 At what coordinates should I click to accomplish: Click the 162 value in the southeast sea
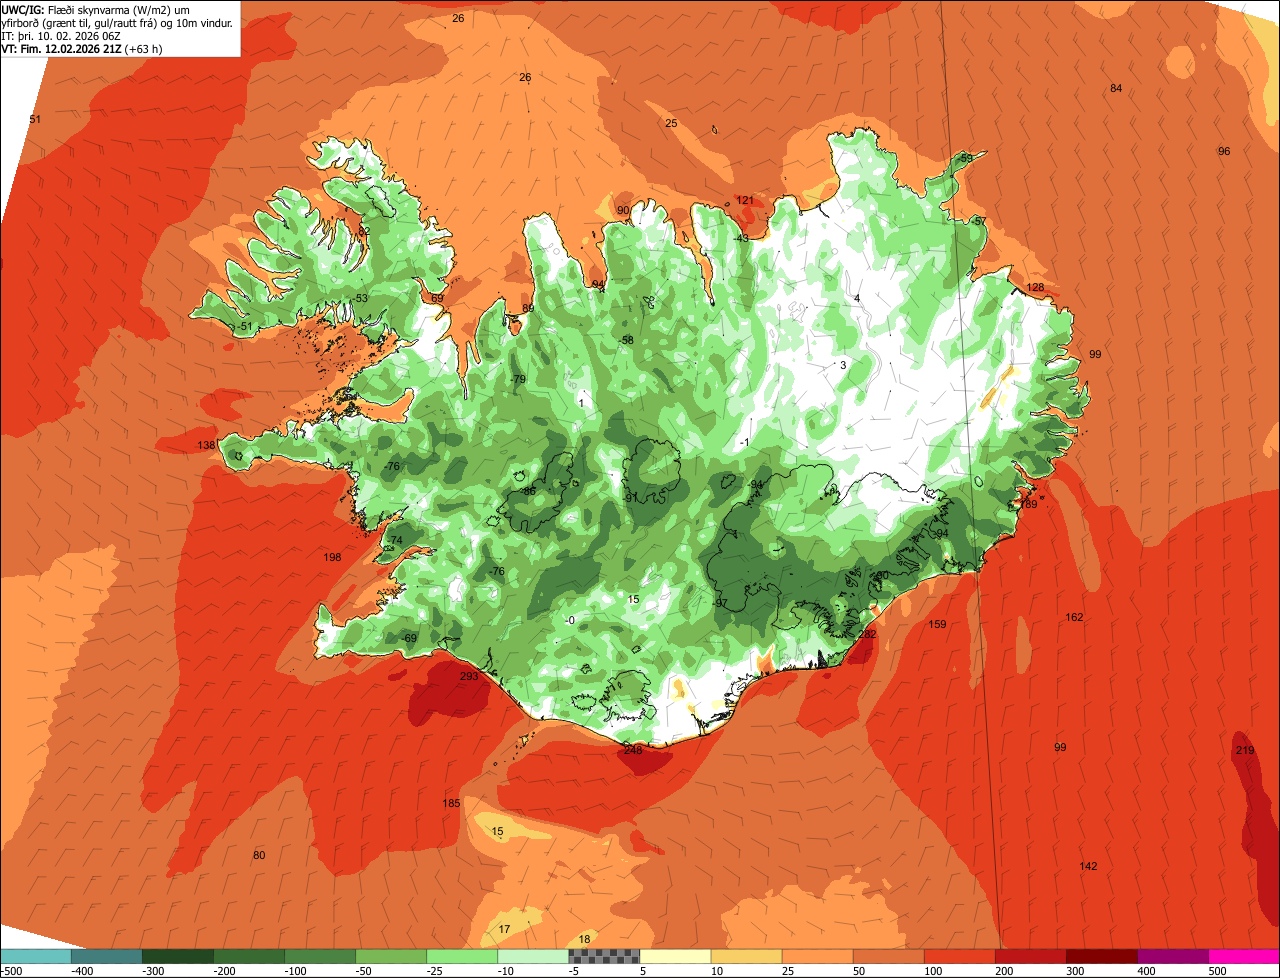click(1074, 617)
